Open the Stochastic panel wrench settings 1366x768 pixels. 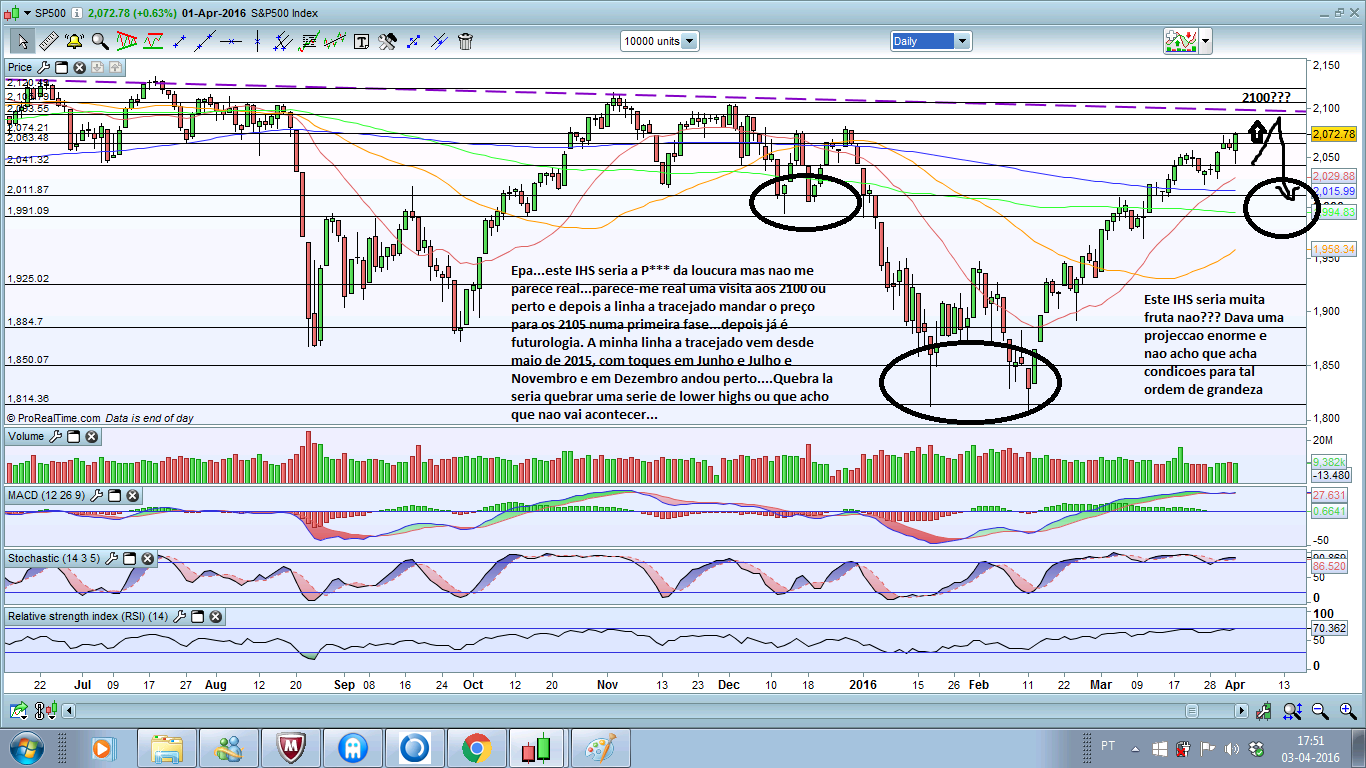(x=112, y=557)
